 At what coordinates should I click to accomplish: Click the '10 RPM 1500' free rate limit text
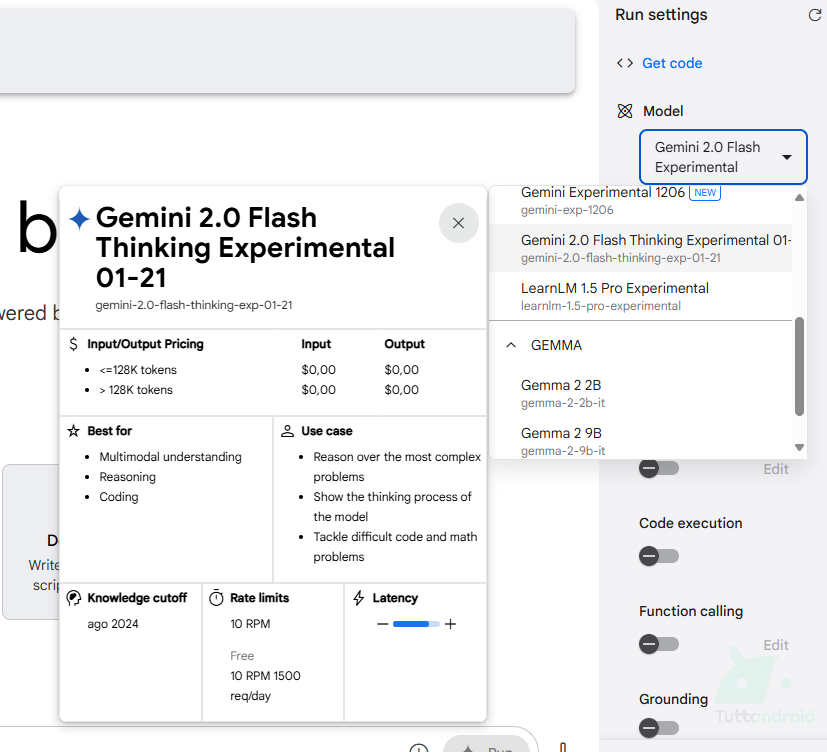tap(265, 676)
